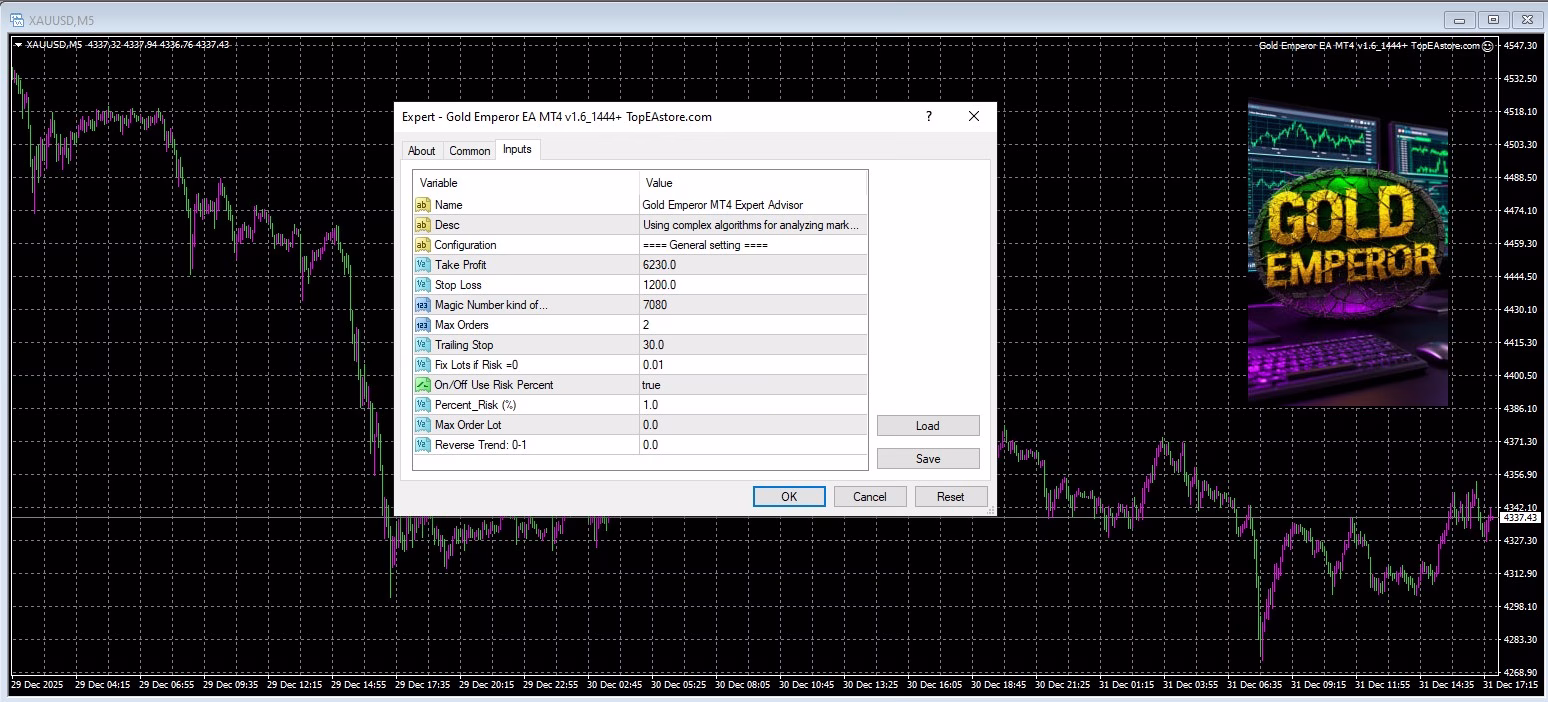Click the OK button
This screenshot has width=1548, height=702.
pyautogui.click(x=789, y=497)
